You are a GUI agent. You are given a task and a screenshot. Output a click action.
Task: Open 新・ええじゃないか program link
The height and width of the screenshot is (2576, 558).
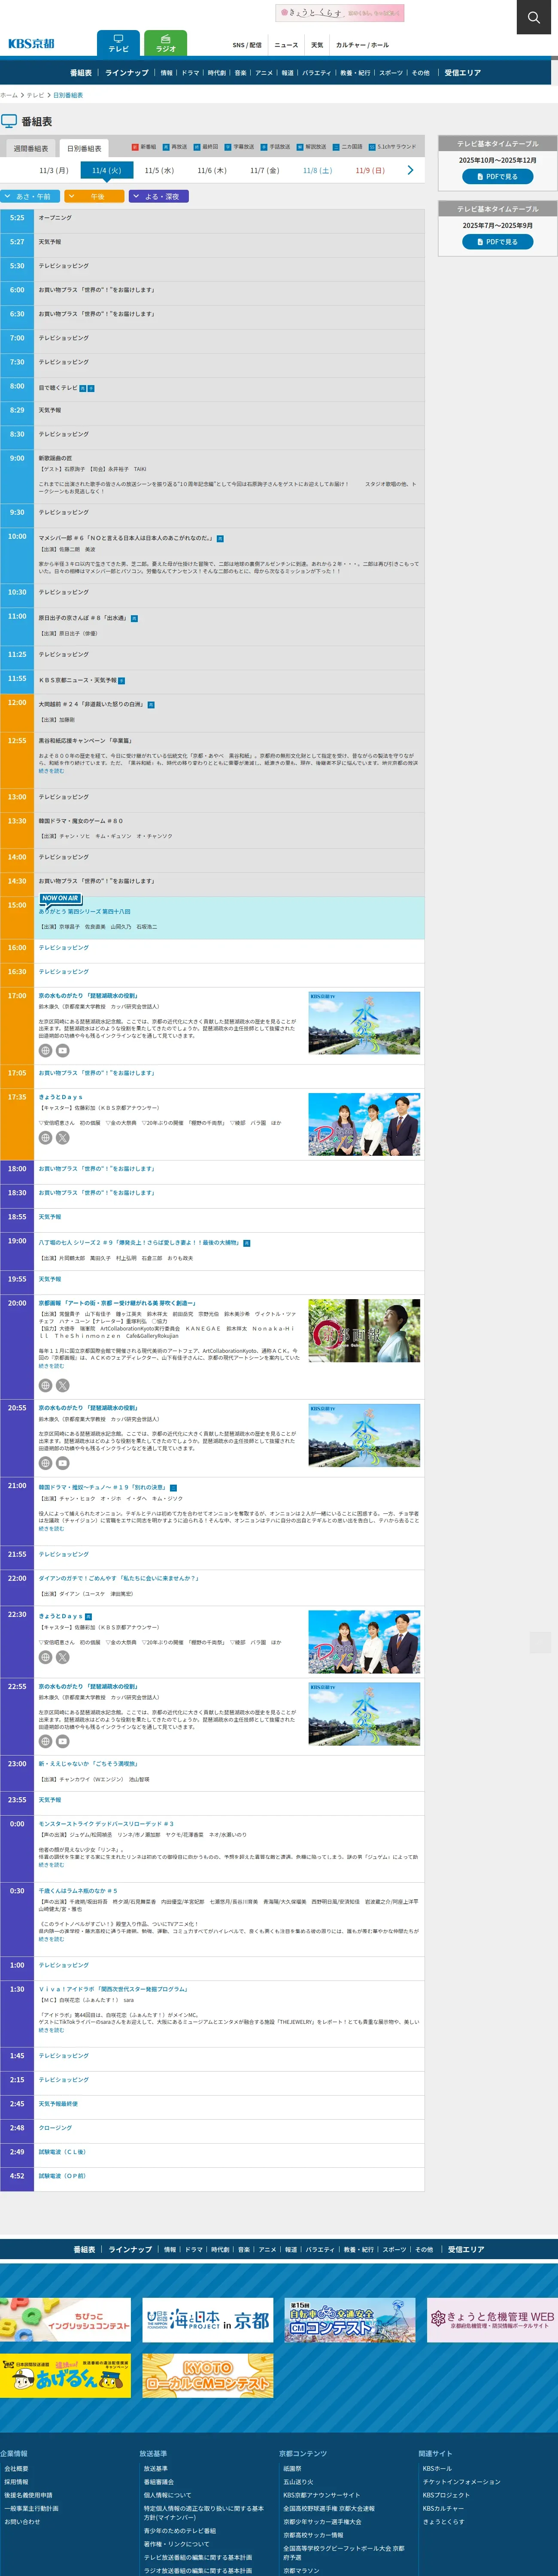pyautogui.click(x=88, y=1764)
